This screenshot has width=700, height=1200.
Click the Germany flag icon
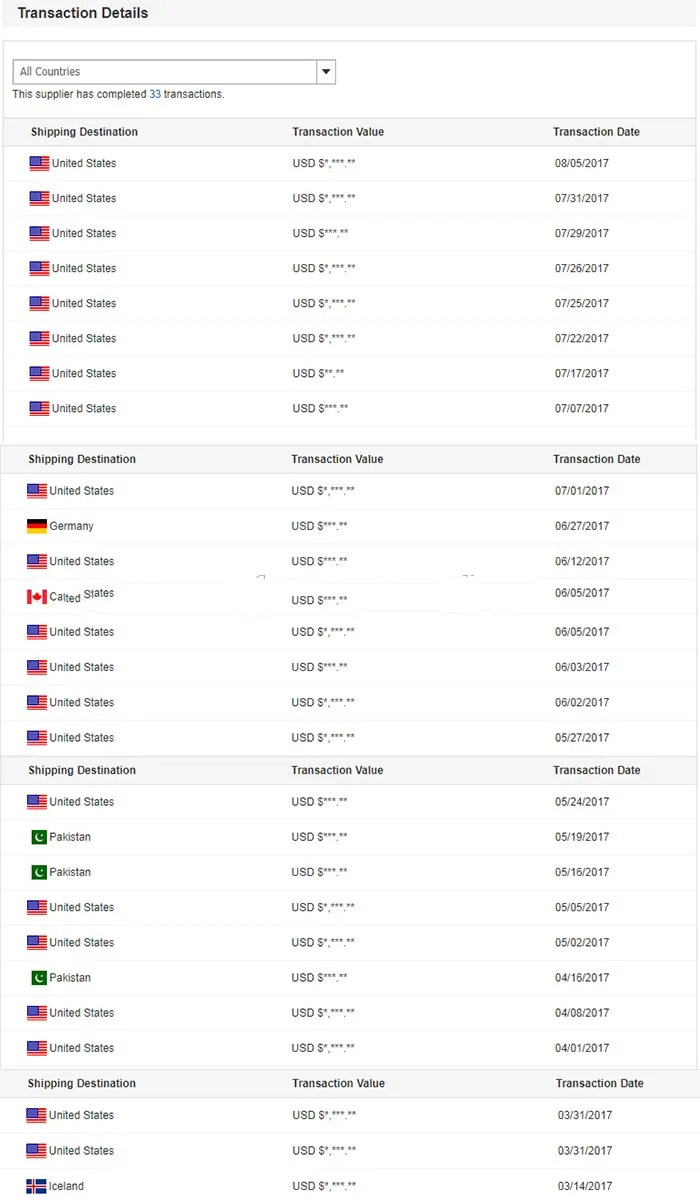click(x=37, y=526)
